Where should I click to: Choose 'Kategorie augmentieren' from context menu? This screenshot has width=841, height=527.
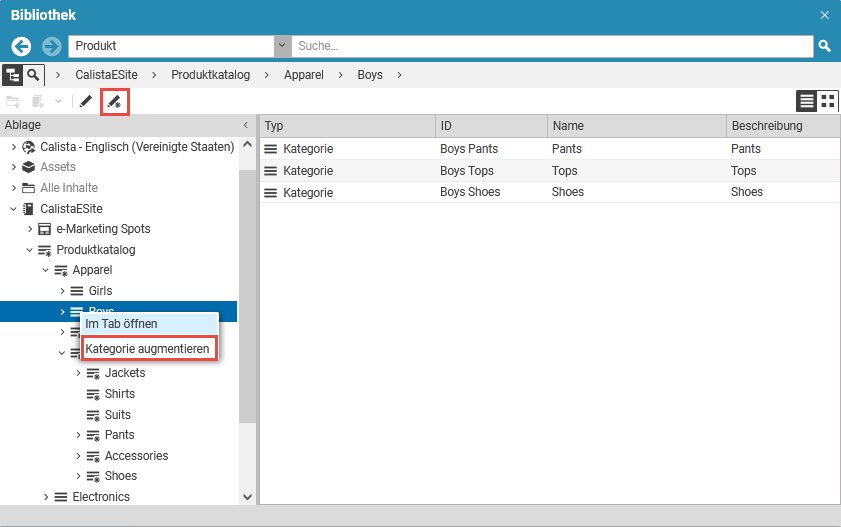tap(147, 349)
